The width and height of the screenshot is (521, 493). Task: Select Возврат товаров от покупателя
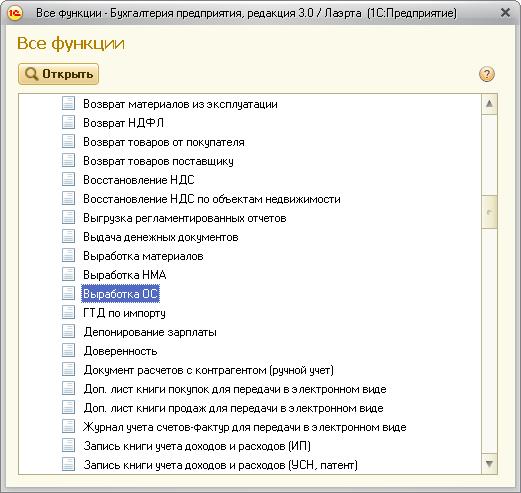coord(164,142)
